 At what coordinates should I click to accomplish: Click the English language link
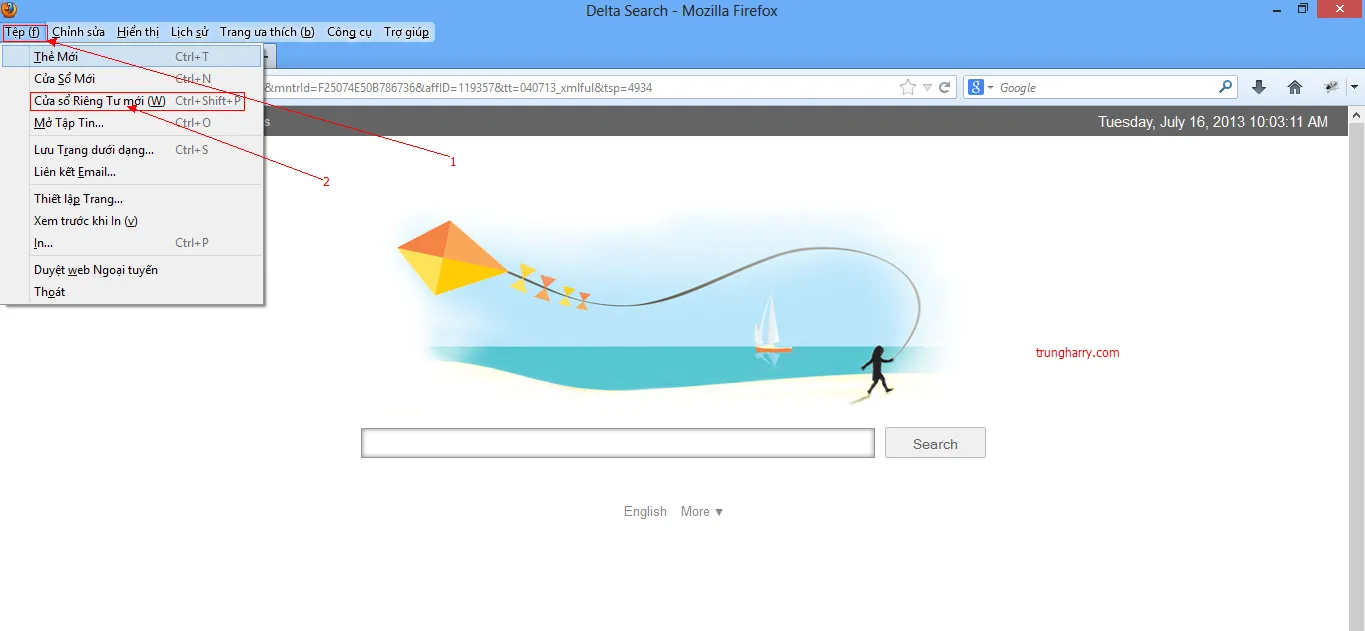645,512
